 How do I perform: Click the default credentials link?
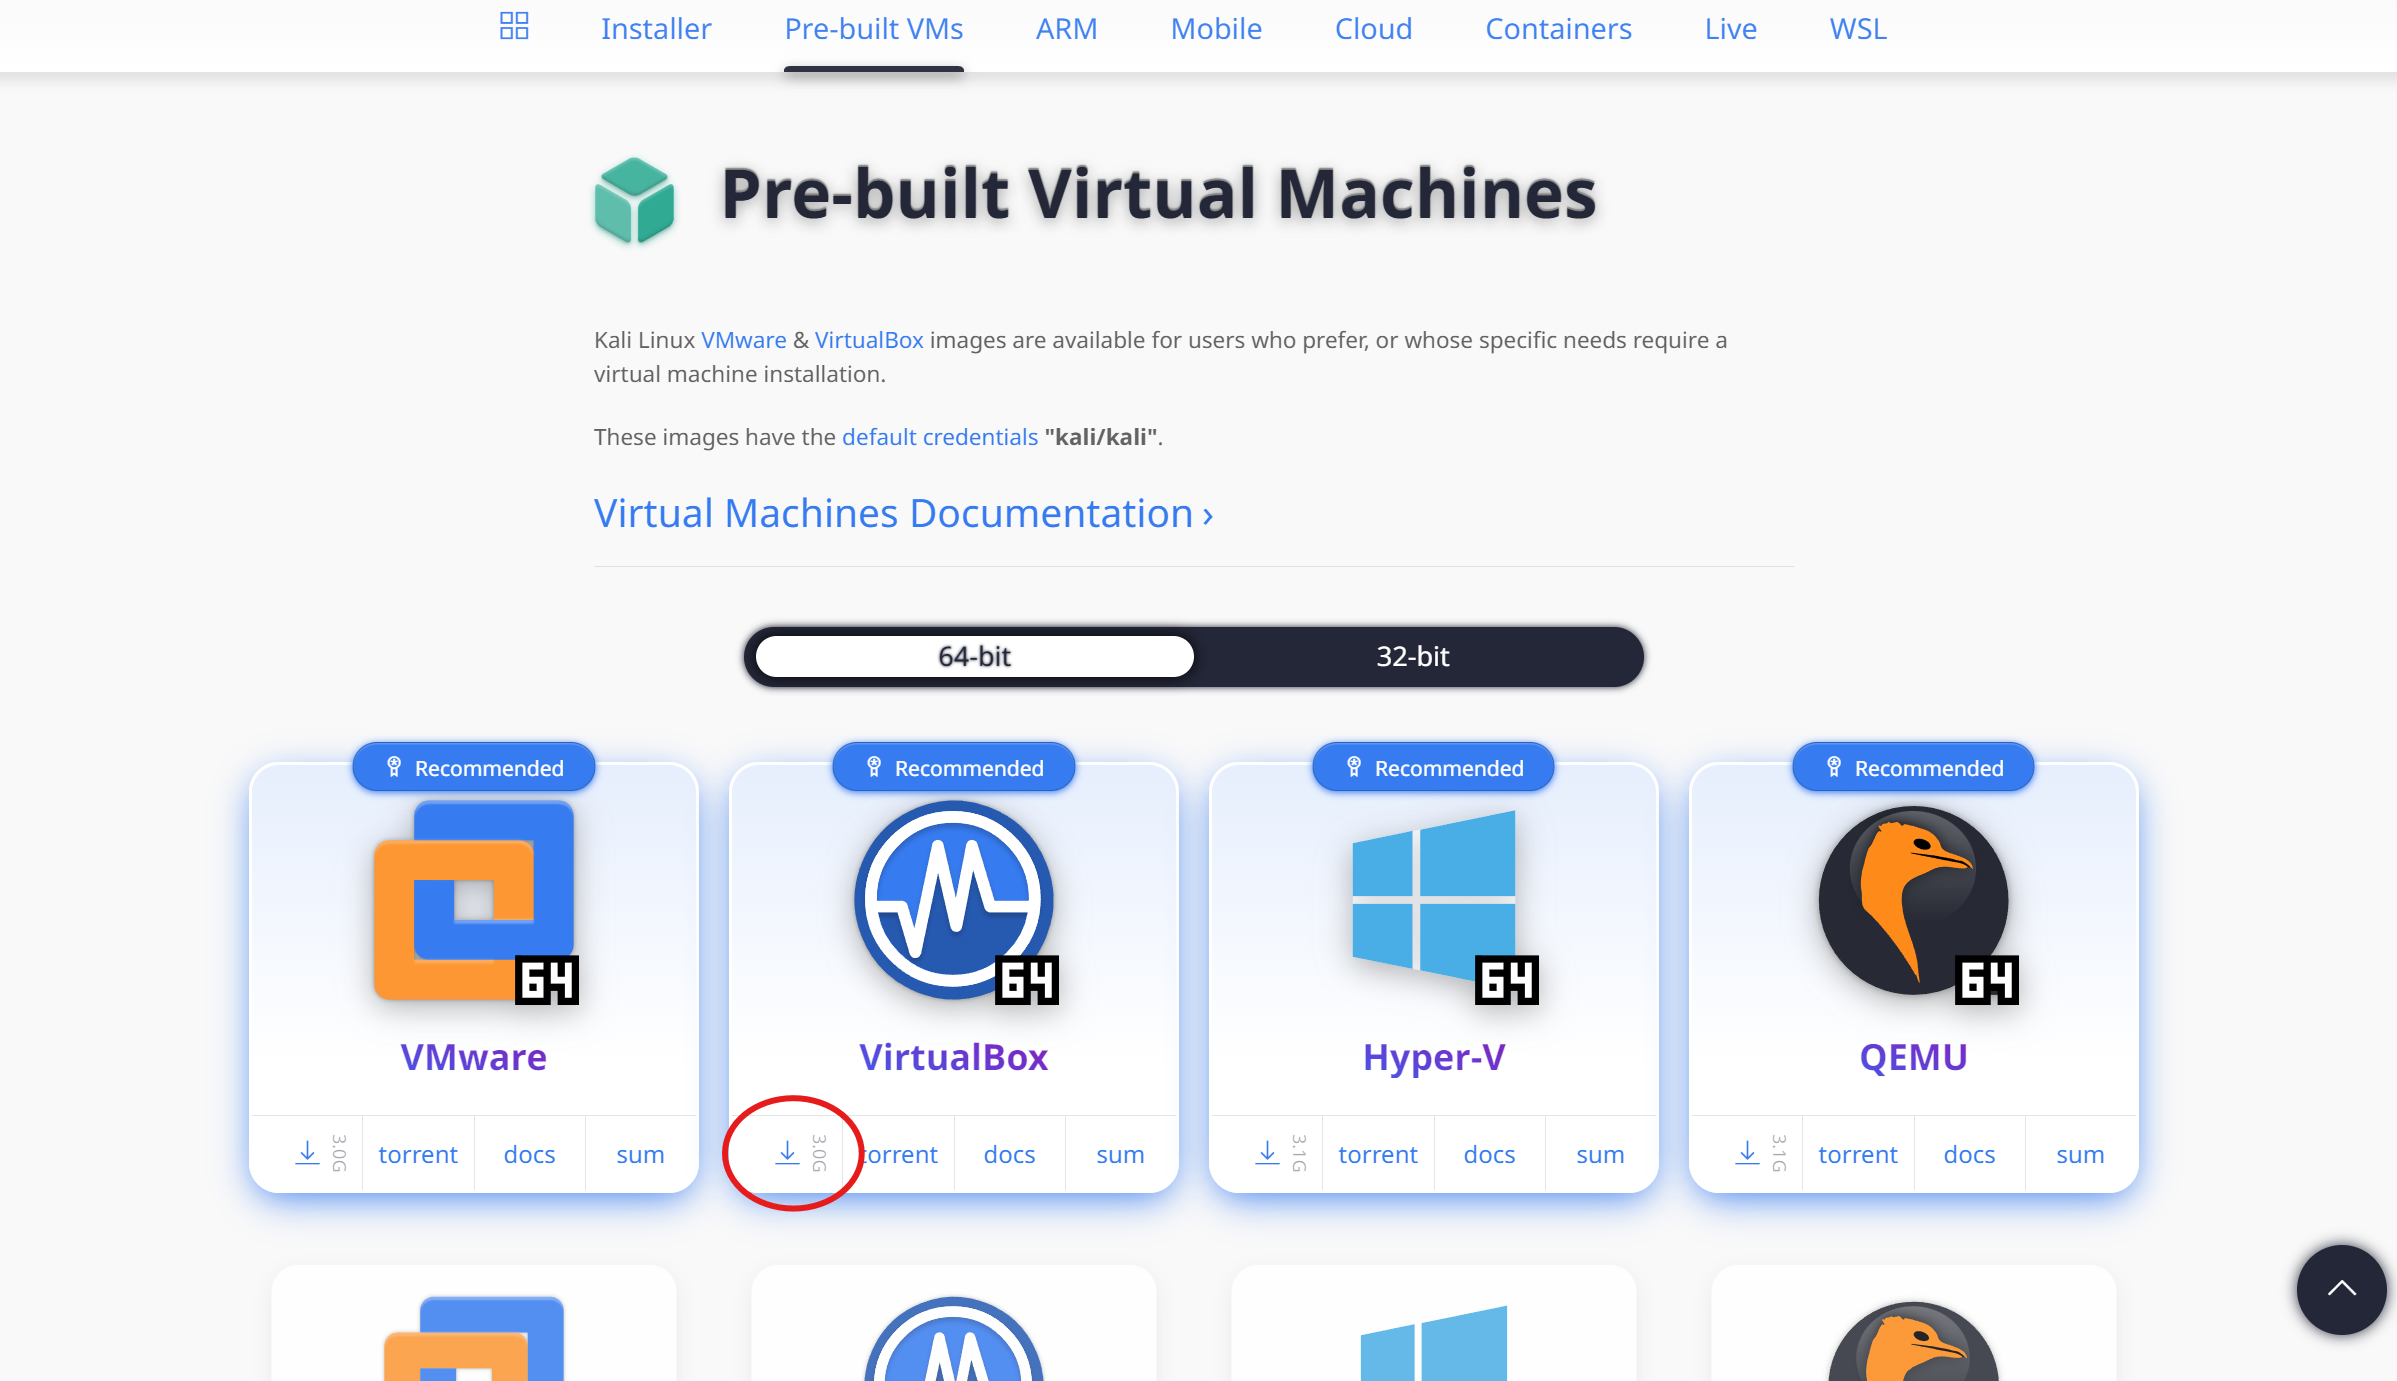(x=939, y=436)
